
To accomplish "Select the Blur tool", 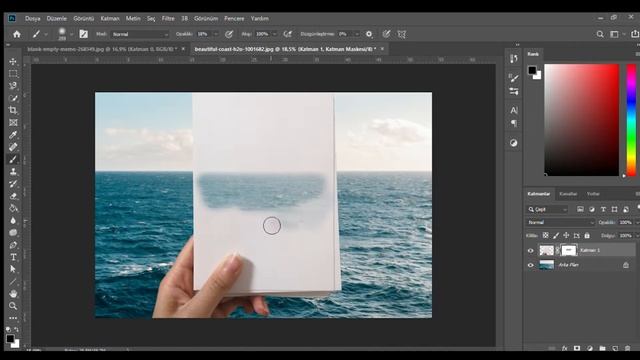I will point(13,220).
